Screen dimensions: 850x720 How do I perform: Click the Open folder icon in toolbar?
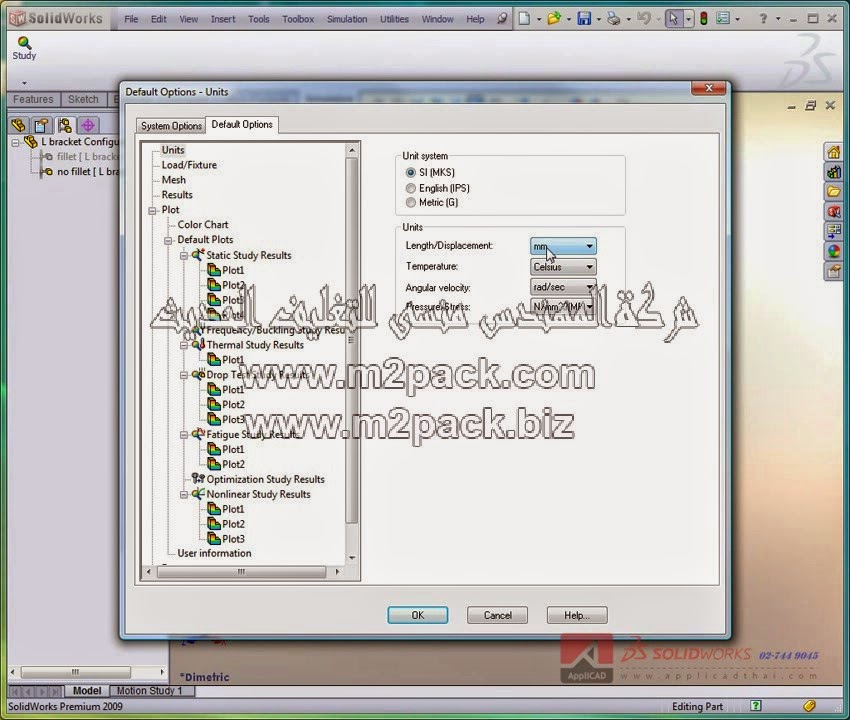tap(554, 18)
